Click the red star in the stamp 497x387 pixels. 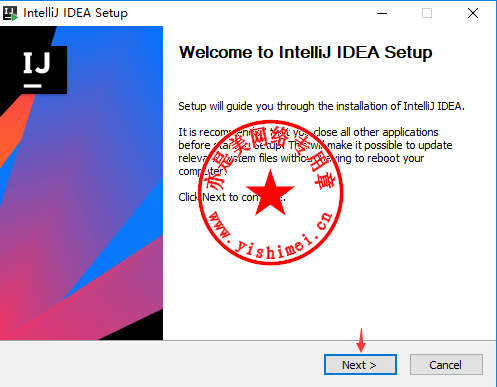tap(270, 193)
